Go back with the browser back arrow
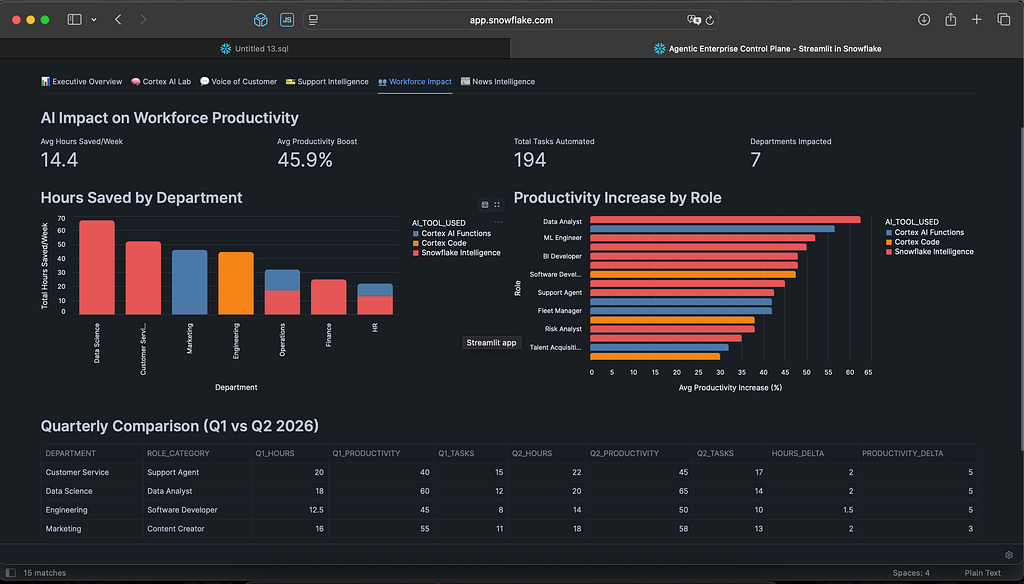This screenshot has height=584, width=1024. tap(118, 20)
